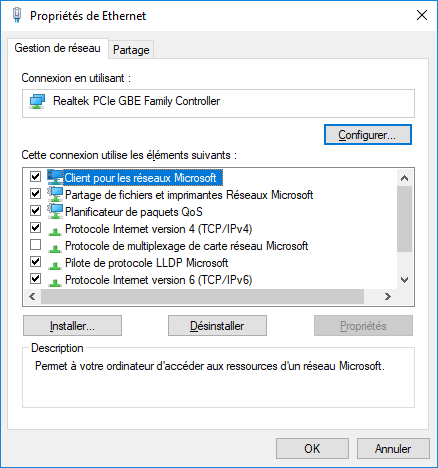Click the horizontal scroll right arrow

(388, 296)
